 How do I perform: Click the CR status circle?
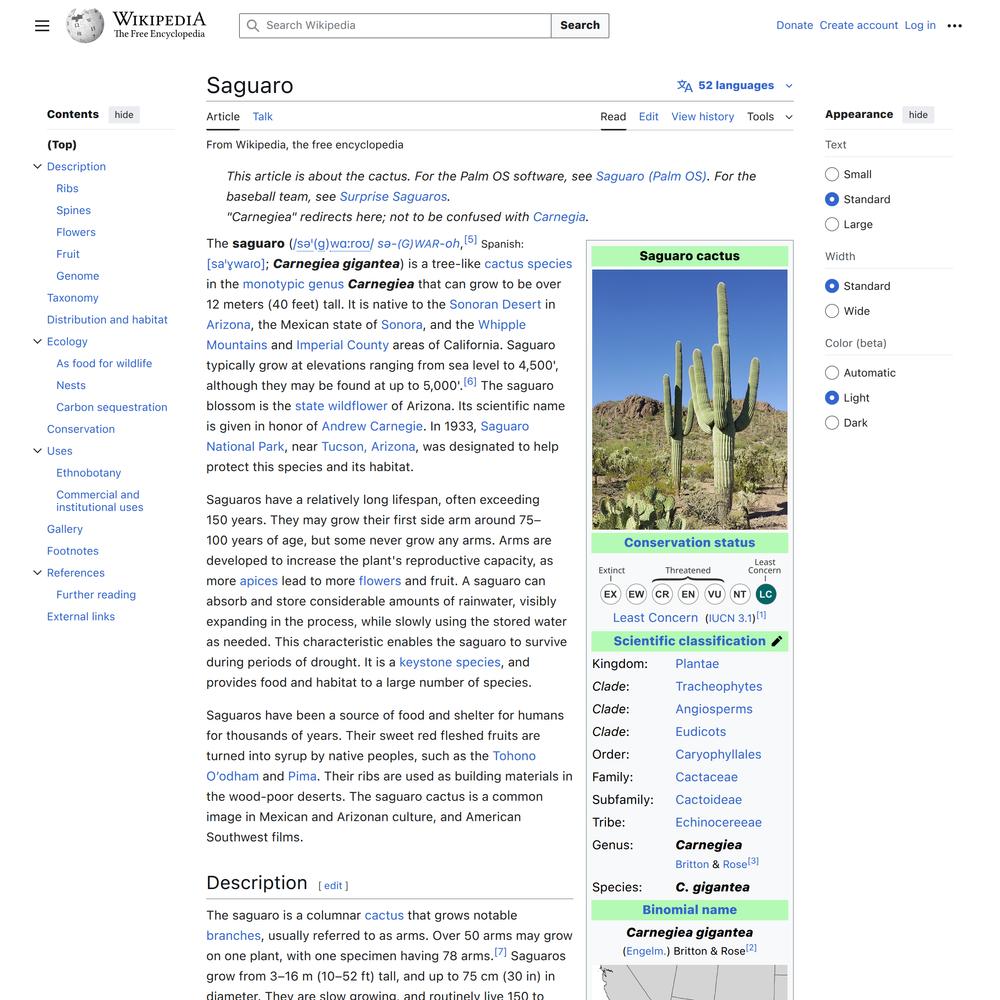(662, 594)
